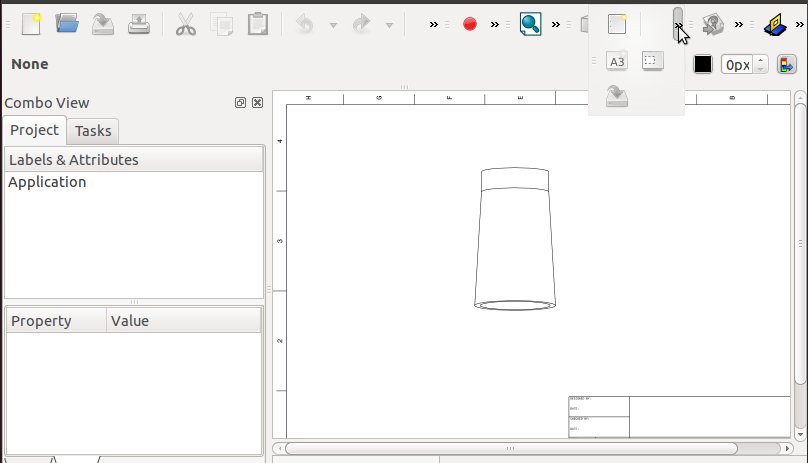Expand toolbar chevron between record and zoom icons

pyautogui.click(x=495, y=24)
